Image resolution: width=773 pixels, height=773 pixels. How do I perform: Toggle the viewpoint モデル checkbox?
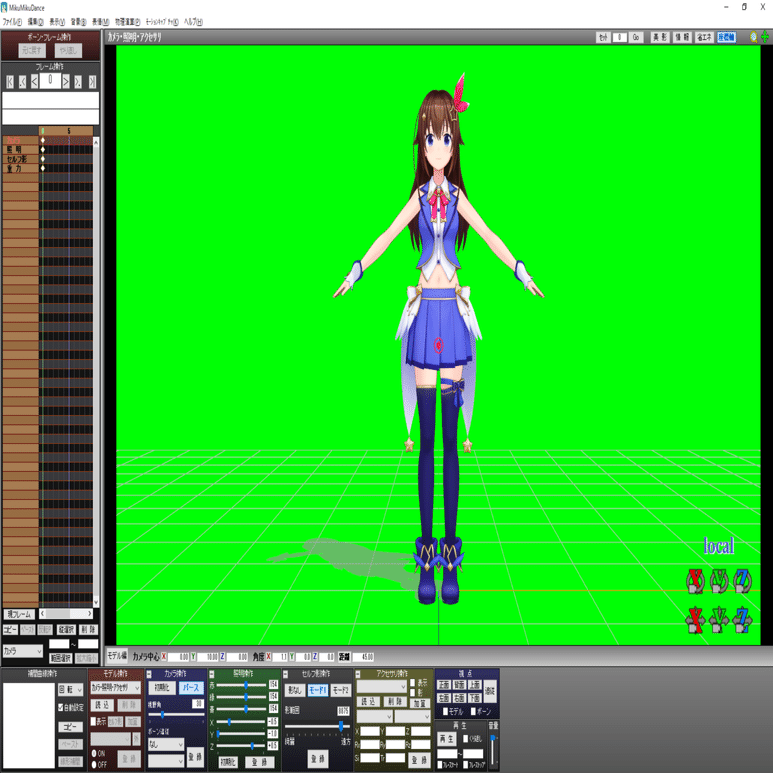click(x=446, y=711)
